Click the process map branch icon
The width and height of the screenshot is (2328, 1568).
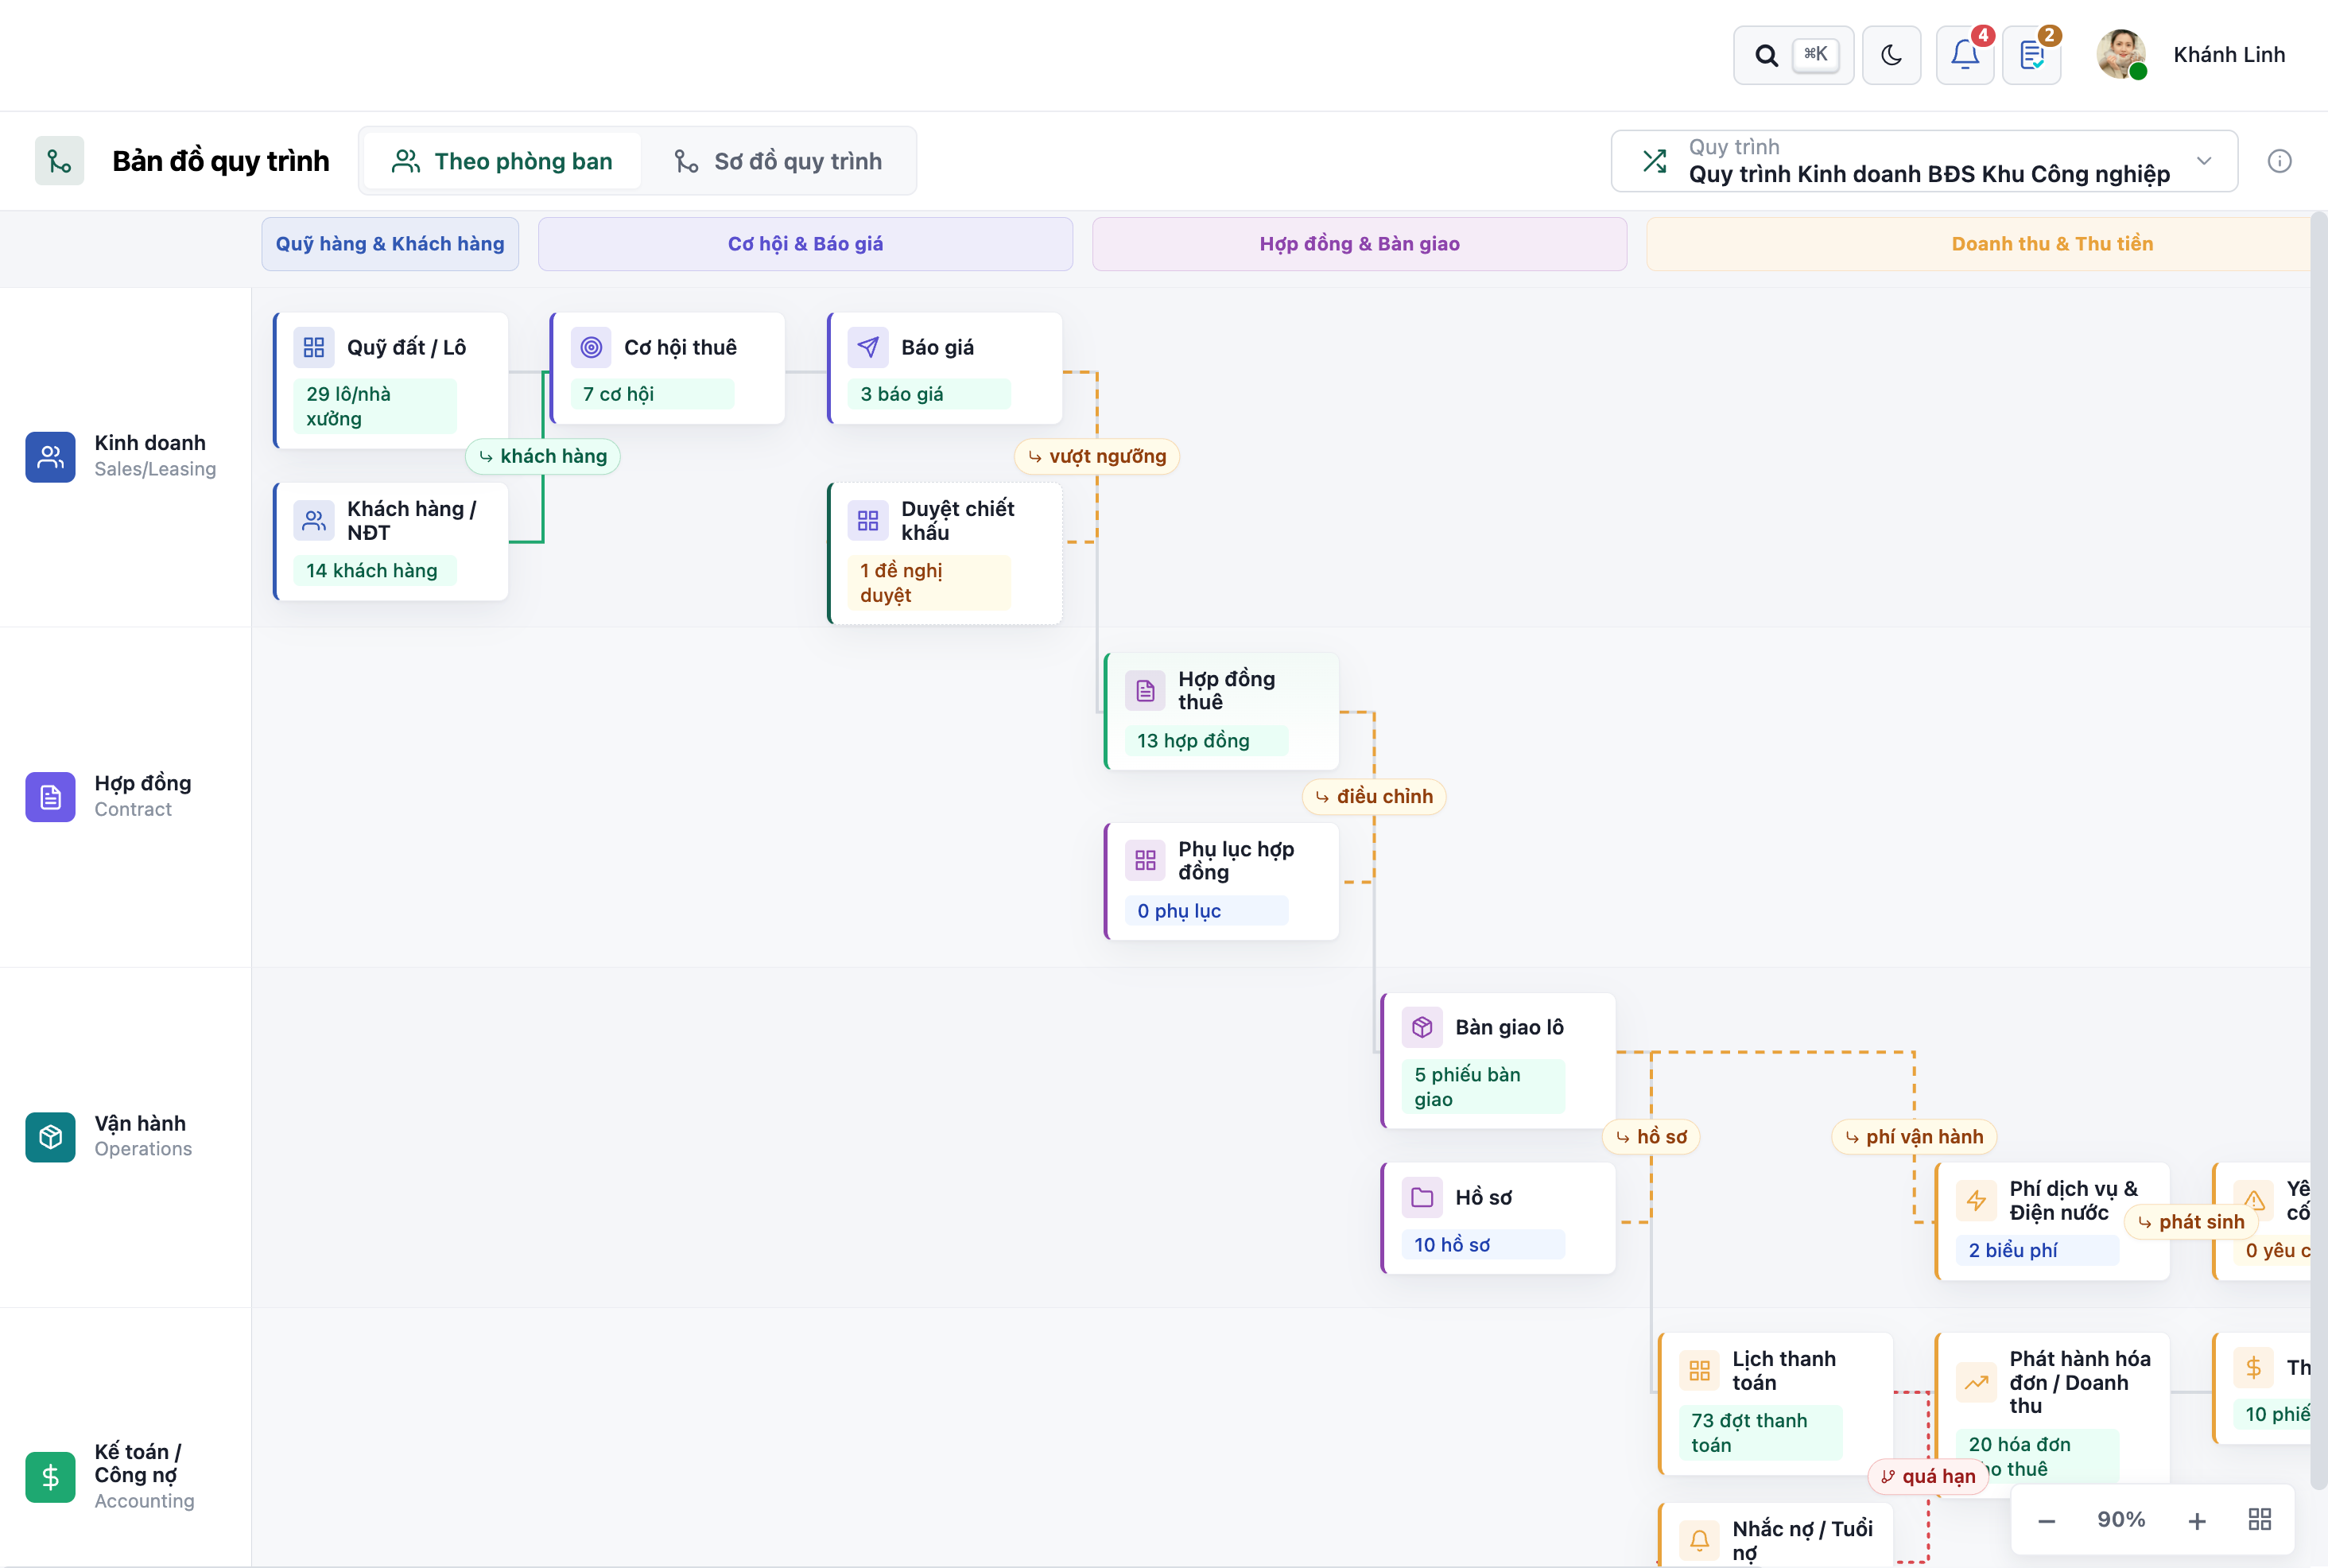[x=60, y=161]
